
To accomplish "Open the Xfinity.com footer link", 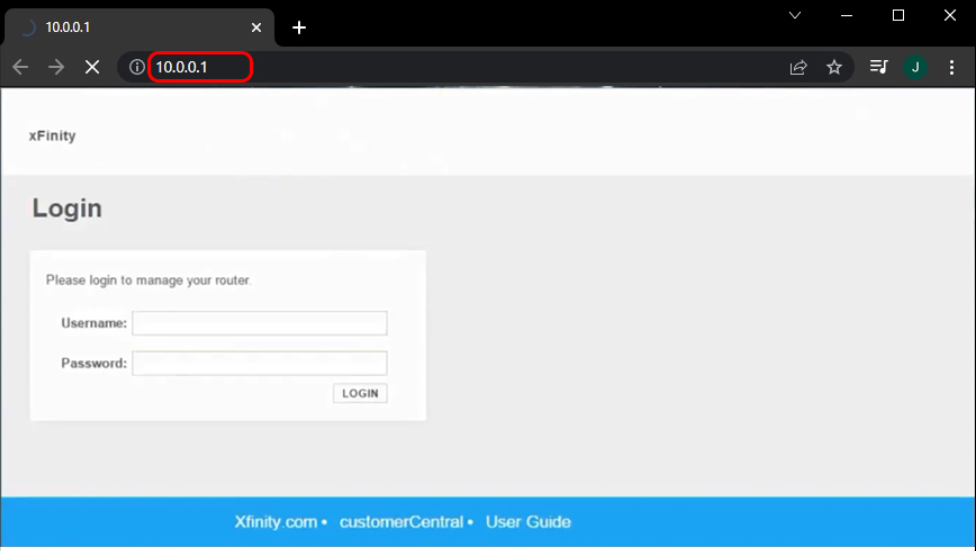I will pos(275,522).
